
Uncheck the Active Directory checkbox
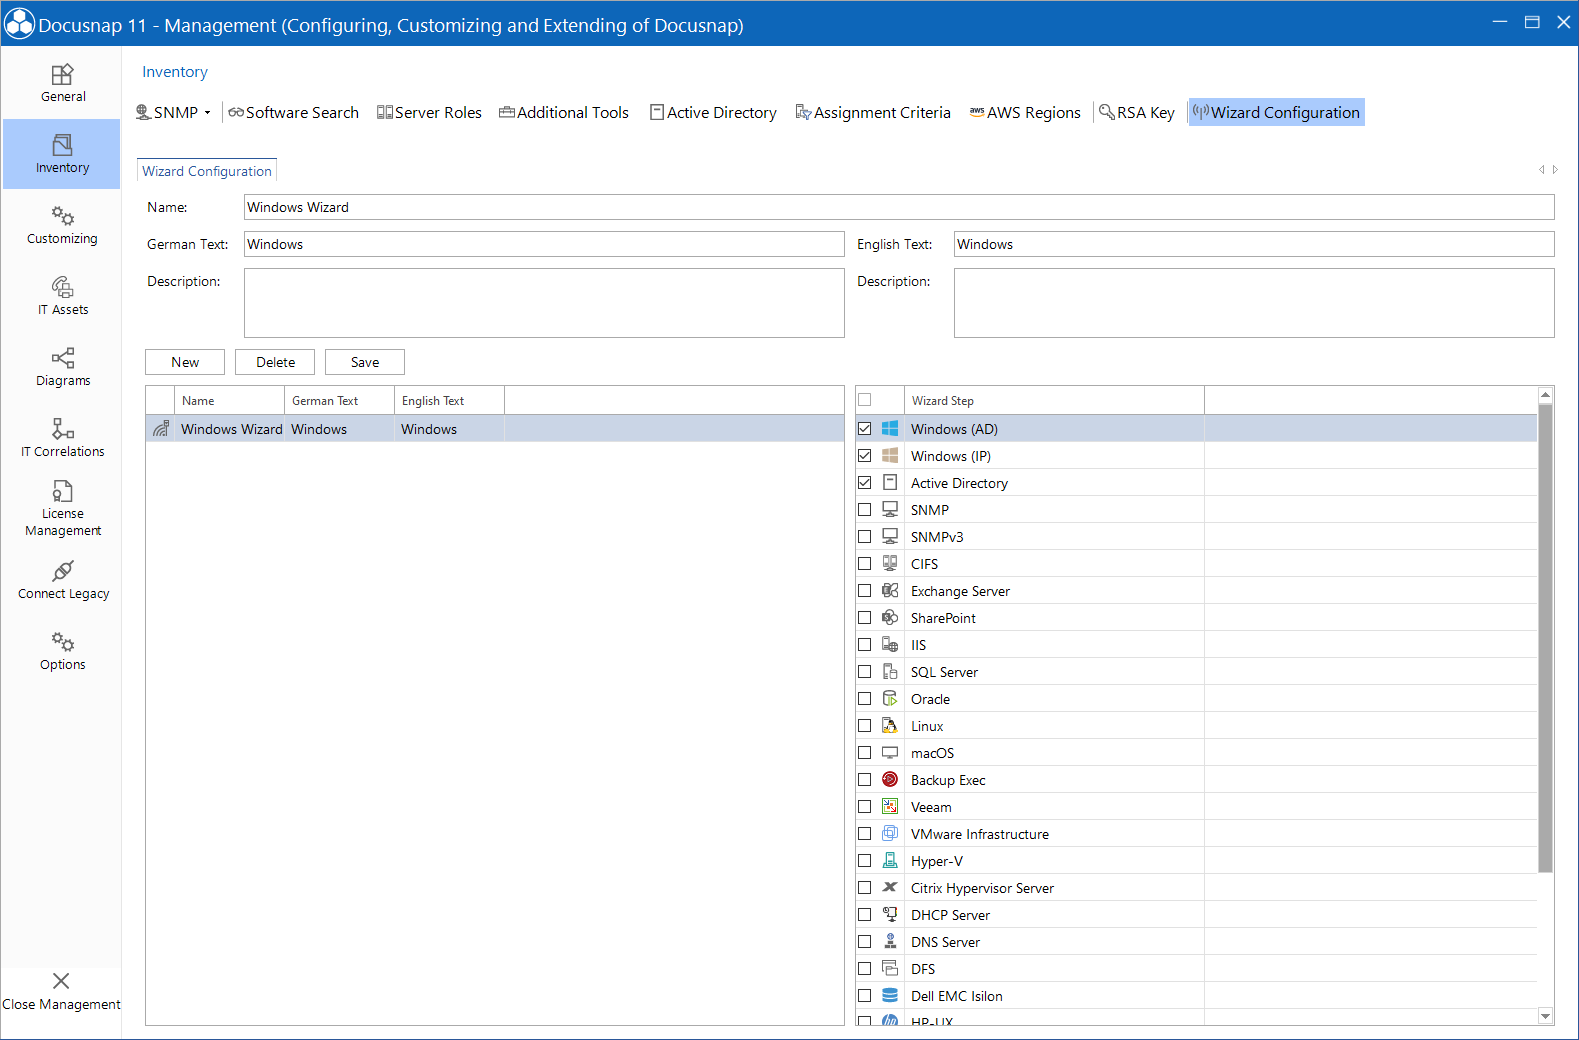click(x=865, y=483)
